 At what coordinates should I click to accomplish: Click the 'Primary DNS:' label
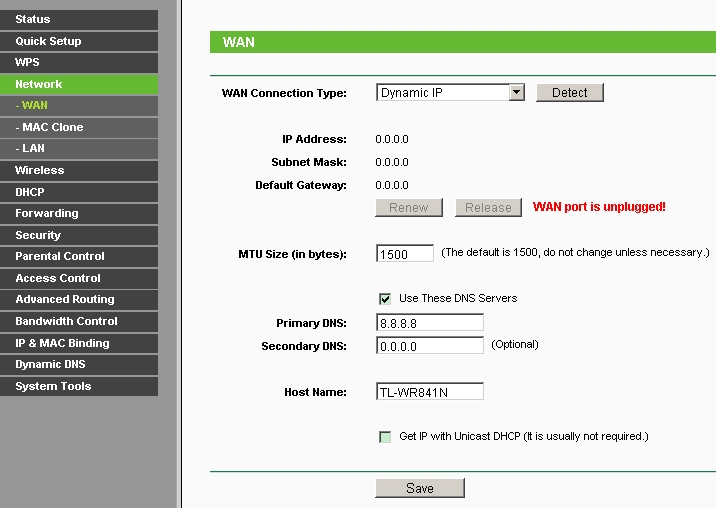click(311, 323)
